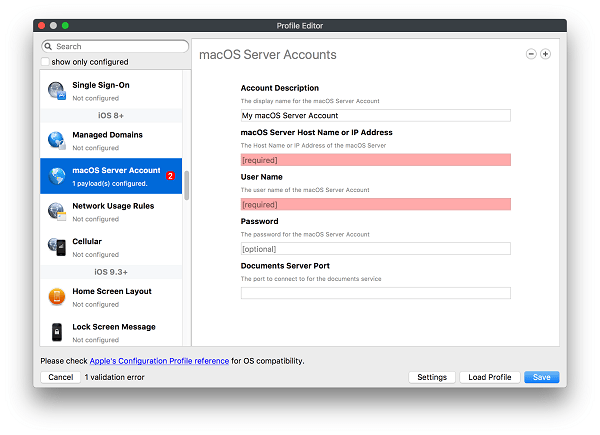
Task: Click the Managed Domains globe icon
Action: coord(57,140)
